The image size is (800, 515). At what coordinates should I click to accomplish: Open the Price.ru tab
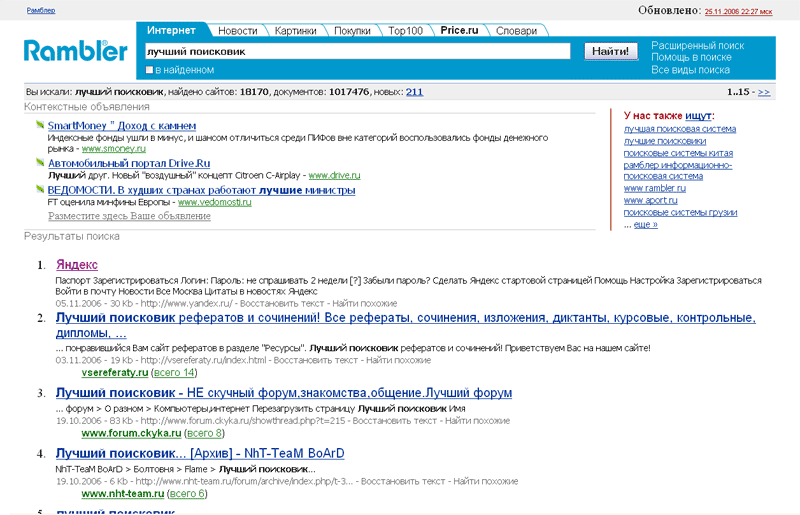point(459,31)
